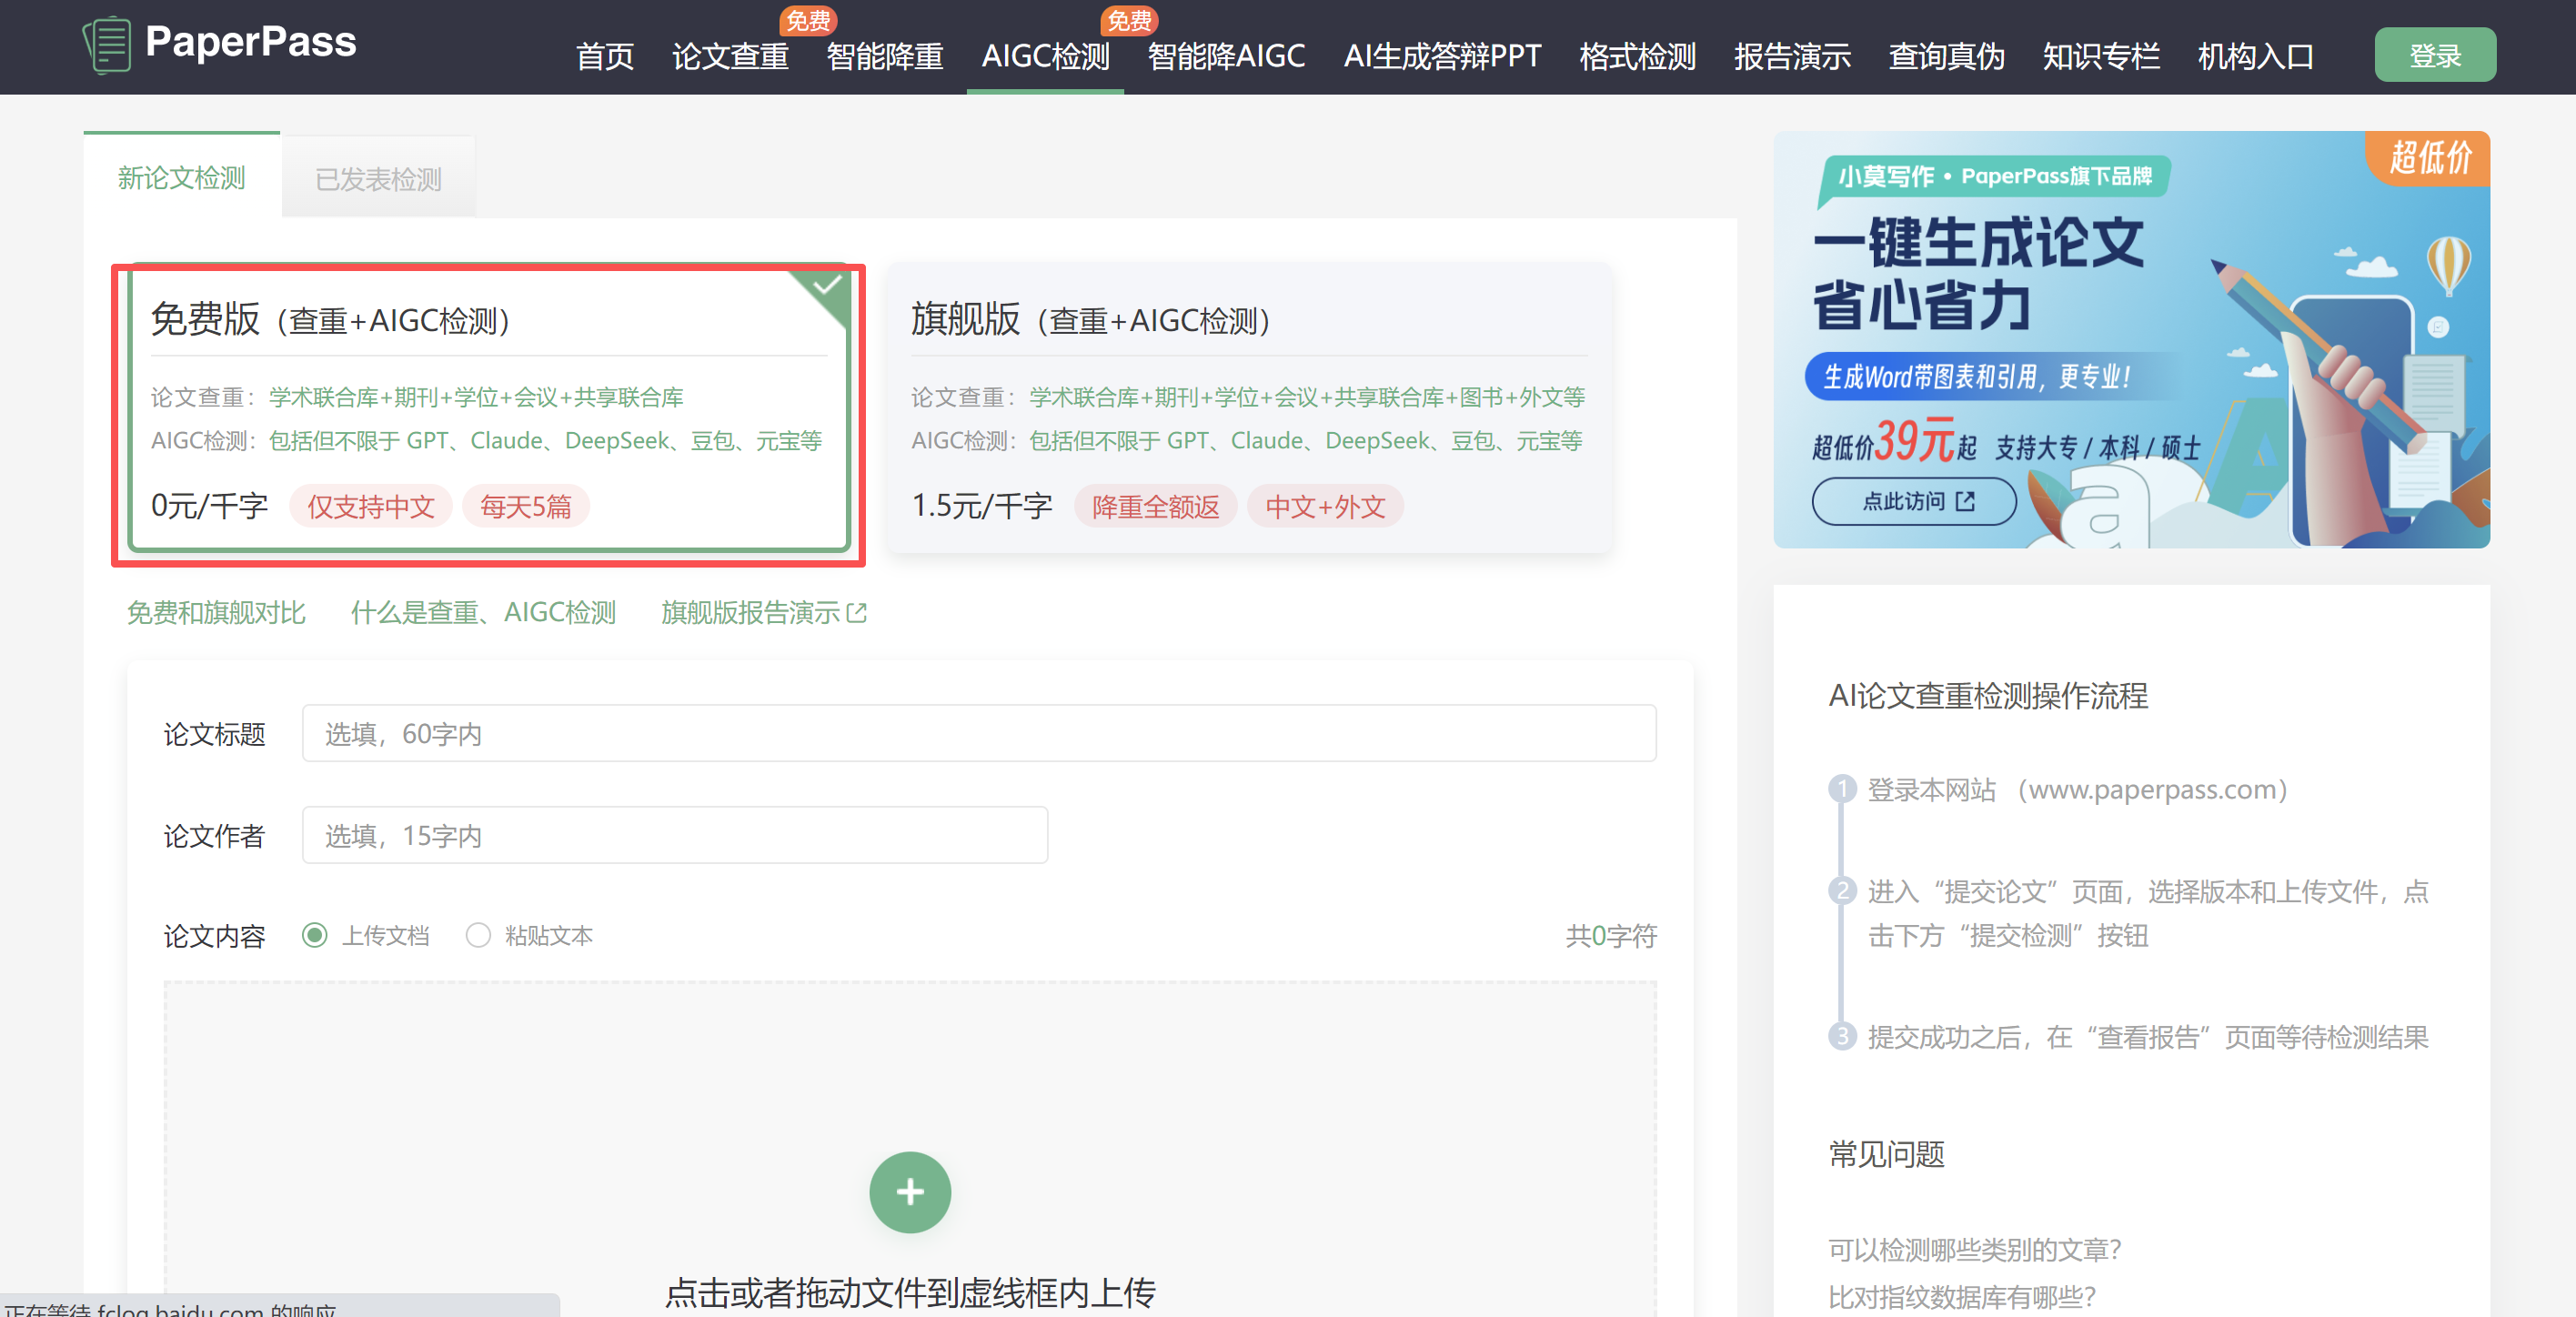Open the 智能降重 nav item
This screenshot has width=2576, height=1317.
click(885, 57)
